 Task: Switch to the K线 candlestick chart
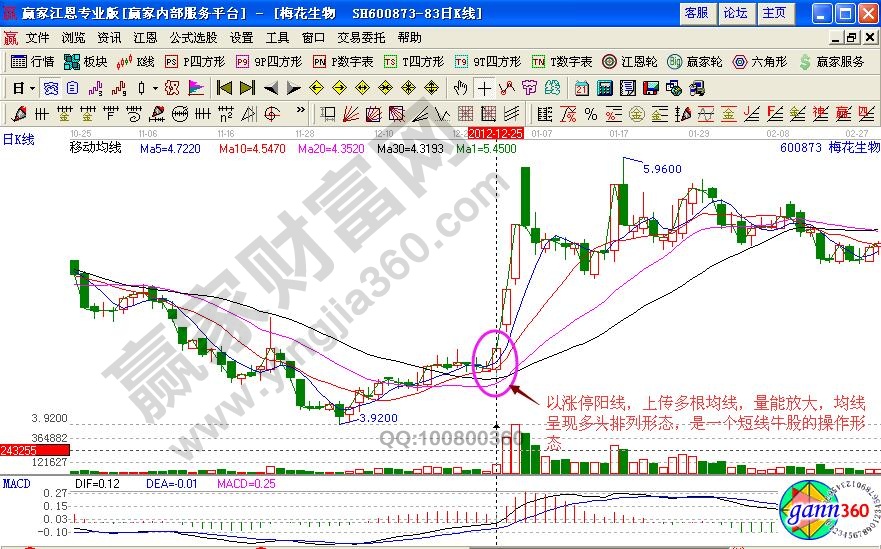(136, 61)
